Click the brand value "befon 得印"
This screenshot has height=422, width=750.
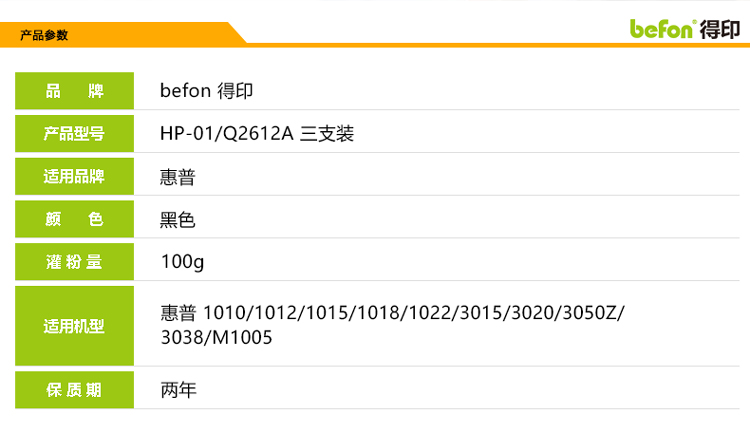point(206,91)
